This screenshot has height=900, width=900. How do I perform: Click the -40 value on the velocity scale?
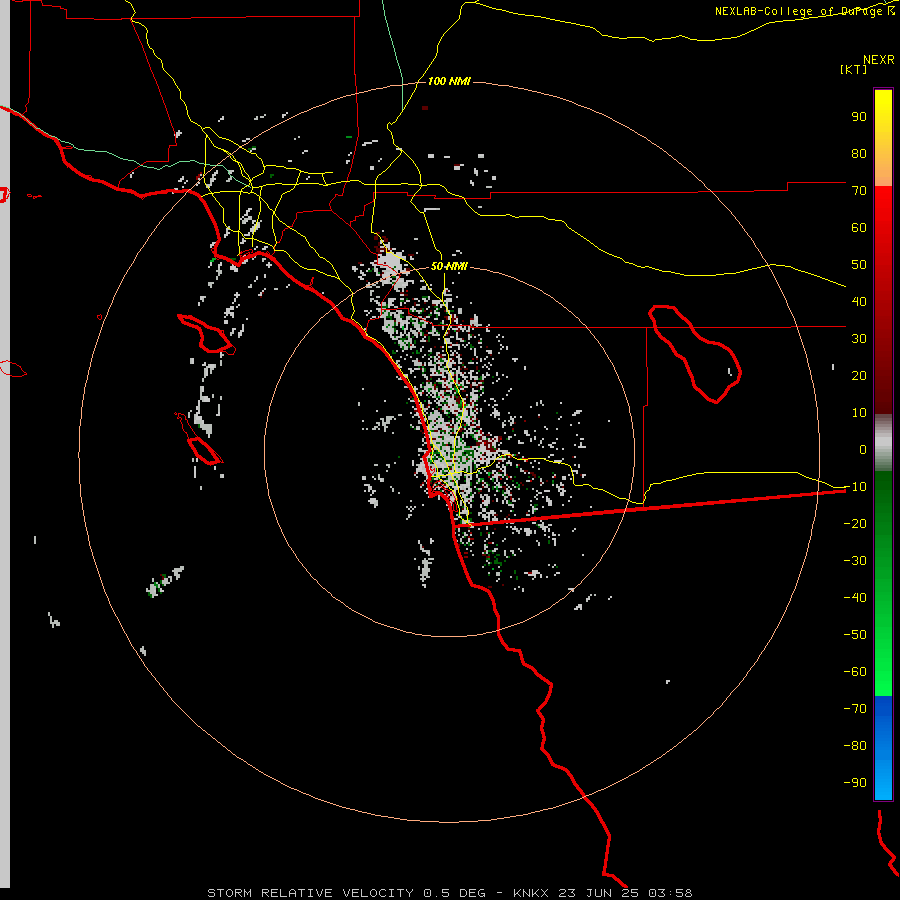pyautogui.click(x=855, y=598)
